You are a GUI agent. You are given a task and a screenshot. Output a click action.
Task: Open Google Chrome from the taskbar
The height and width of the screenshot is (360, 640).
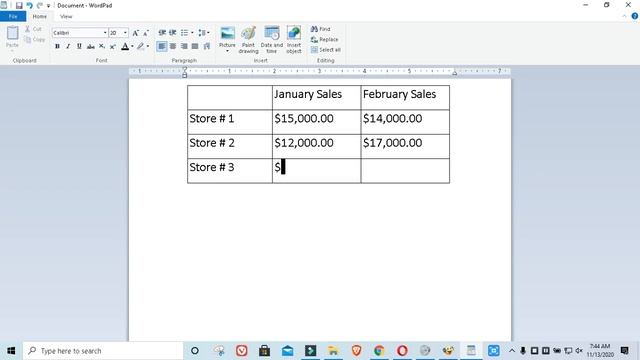[x=379, y=351]
